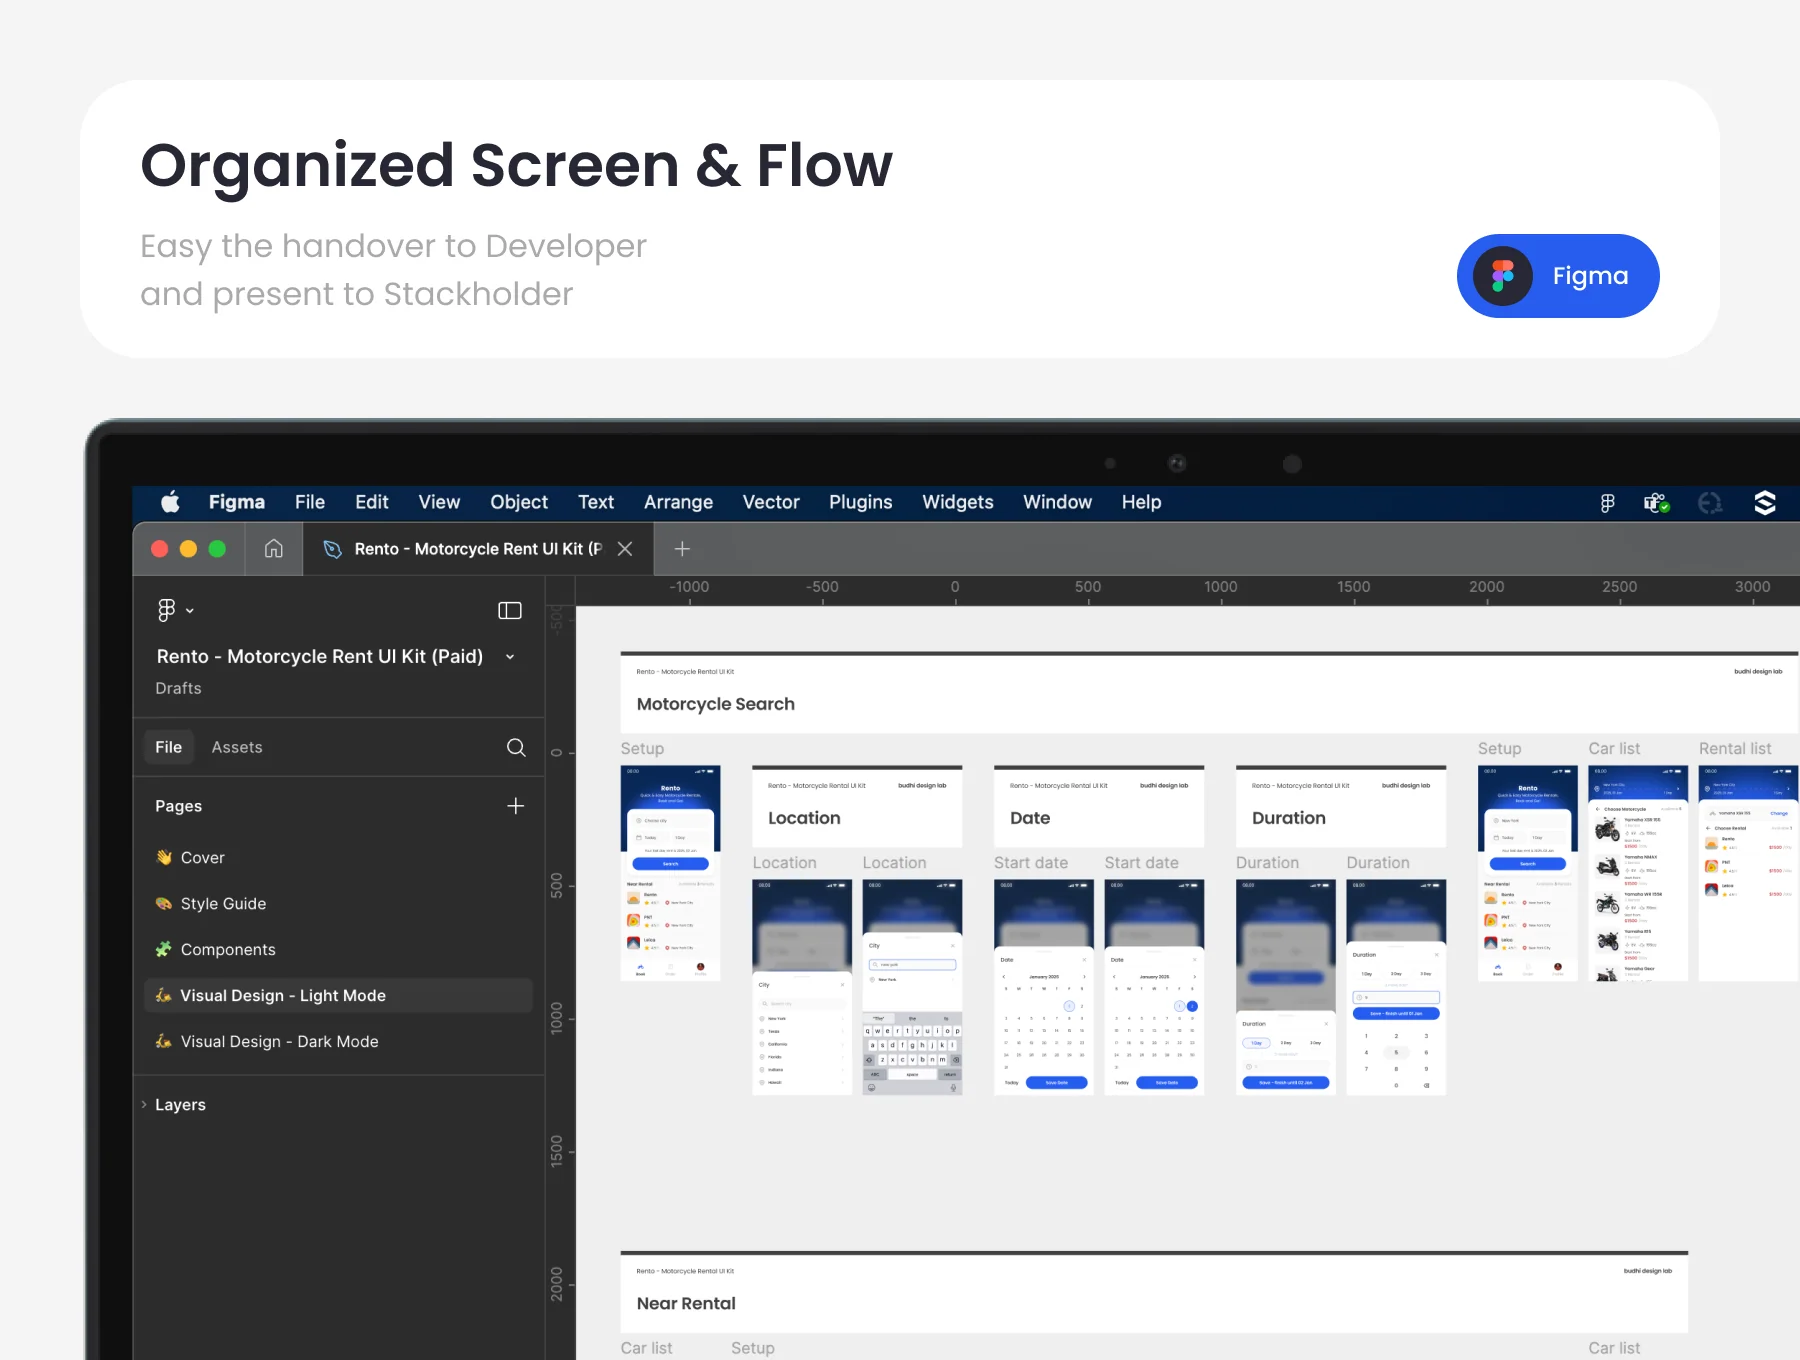This screenshot has width=1800, height=1360.
Task: Select the Location section header frame
Action: 857,807
